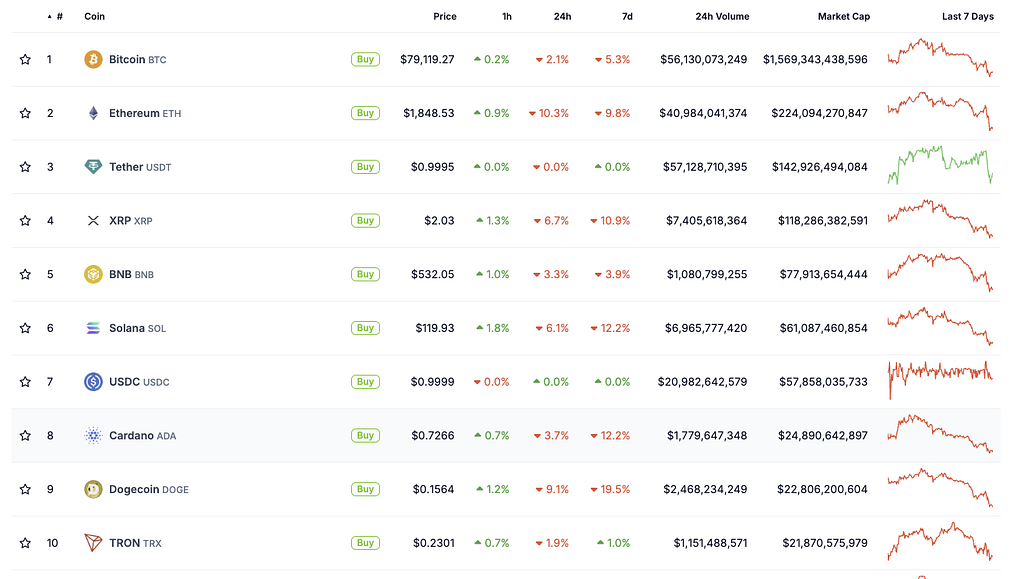Screen dimensions: 1024x579
Task: Click the Dogecoin logo icon
Action: click(x=93, y=489)
